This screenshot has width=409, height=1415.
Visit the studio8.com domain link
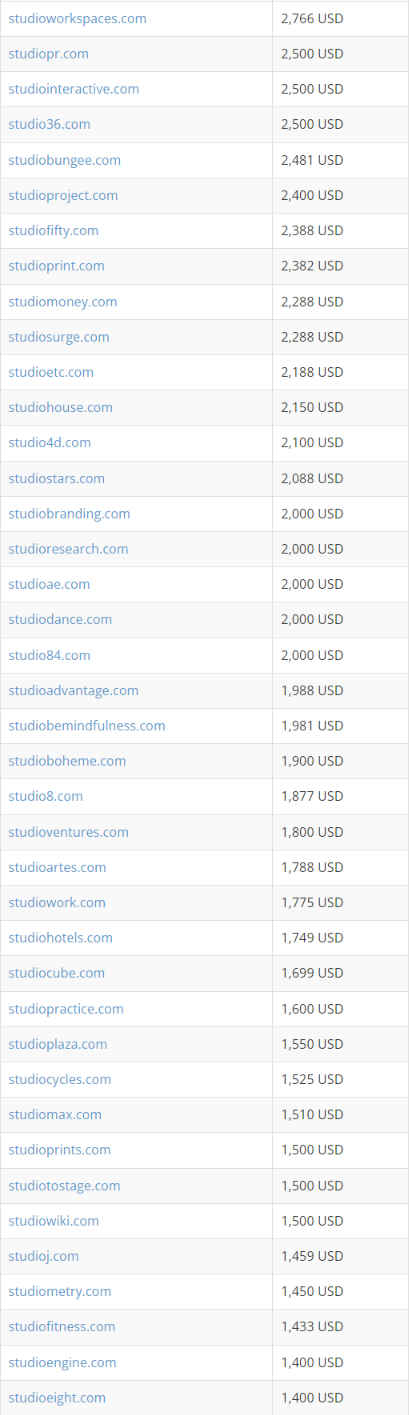pyautogui.click(x=46, y=796)
